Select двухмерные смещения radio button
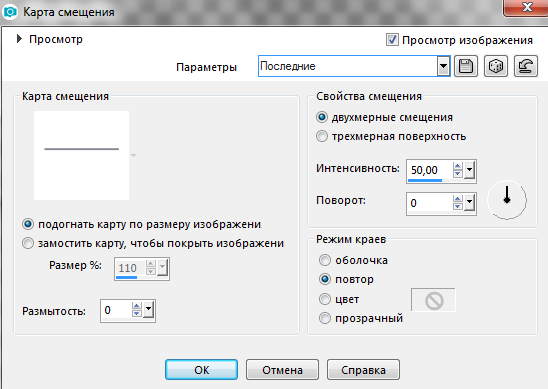 [x=322, y=117]
